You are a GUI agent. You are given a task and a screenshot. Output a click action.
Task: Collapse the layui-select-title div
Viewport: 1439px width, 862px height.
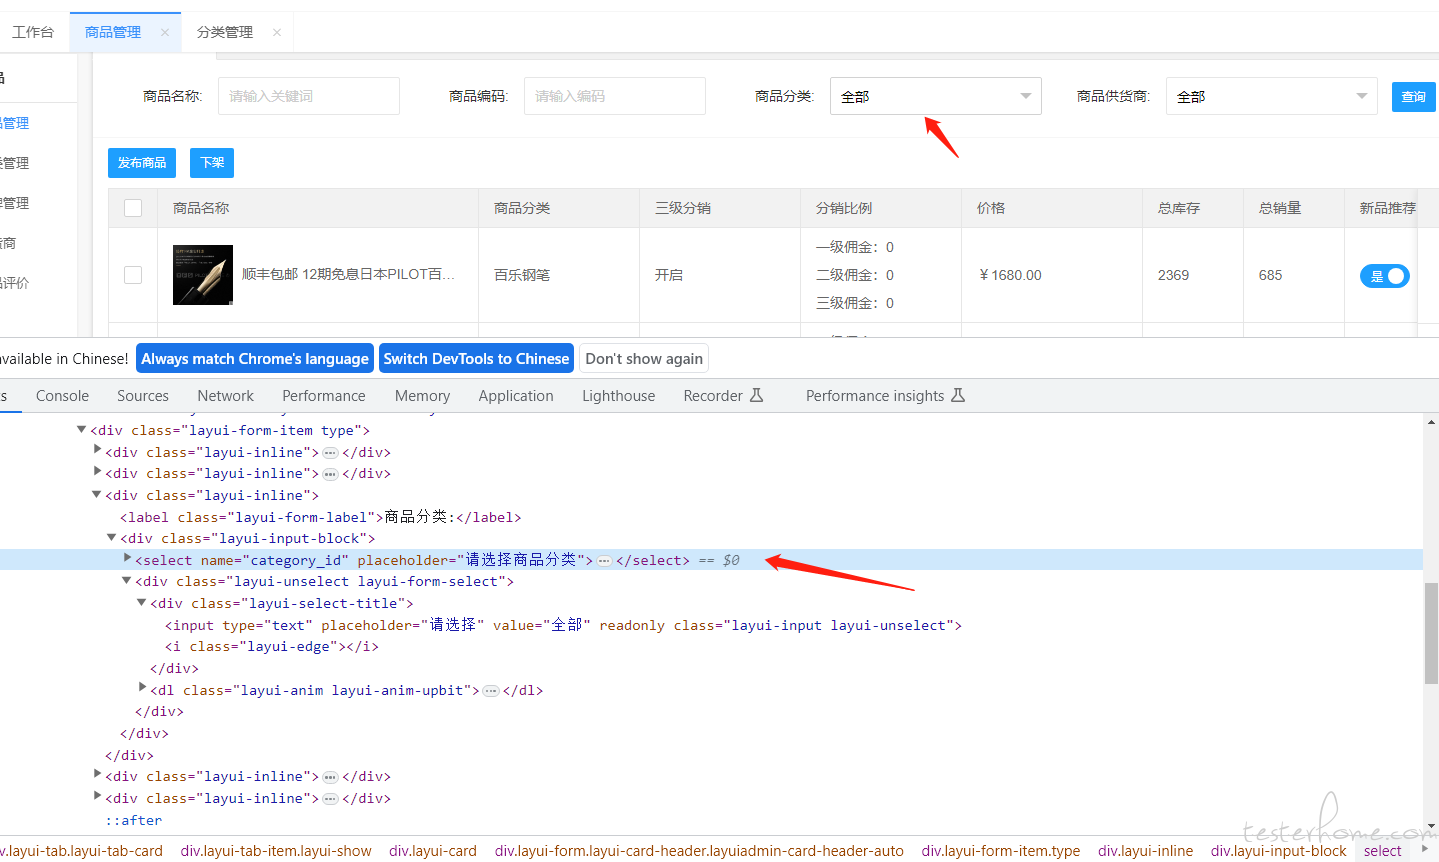point(142,603)
